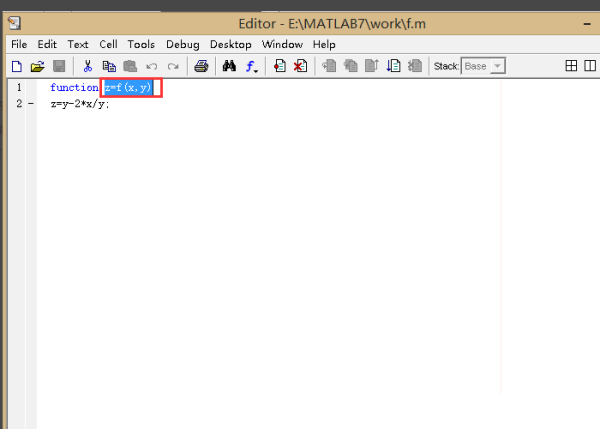The width and height of the screenshot is (600, 429).
Task: Click the 'function' keyword on line 1
Action: [75, 88]
